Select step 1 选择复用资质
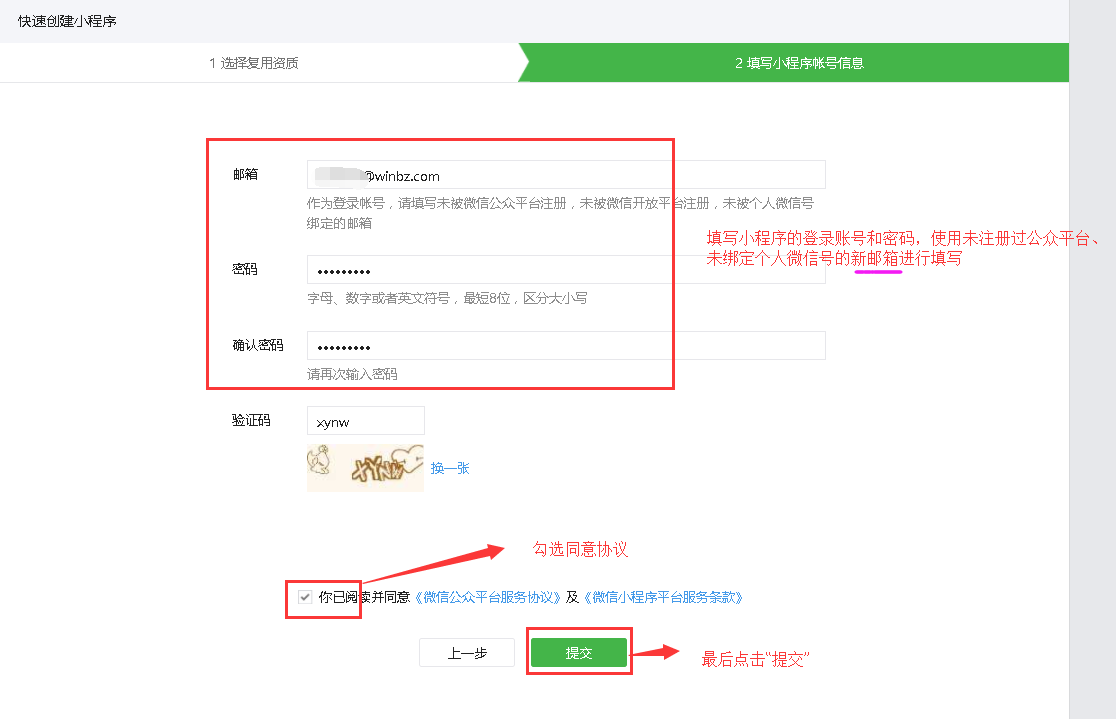 point(254,63)
